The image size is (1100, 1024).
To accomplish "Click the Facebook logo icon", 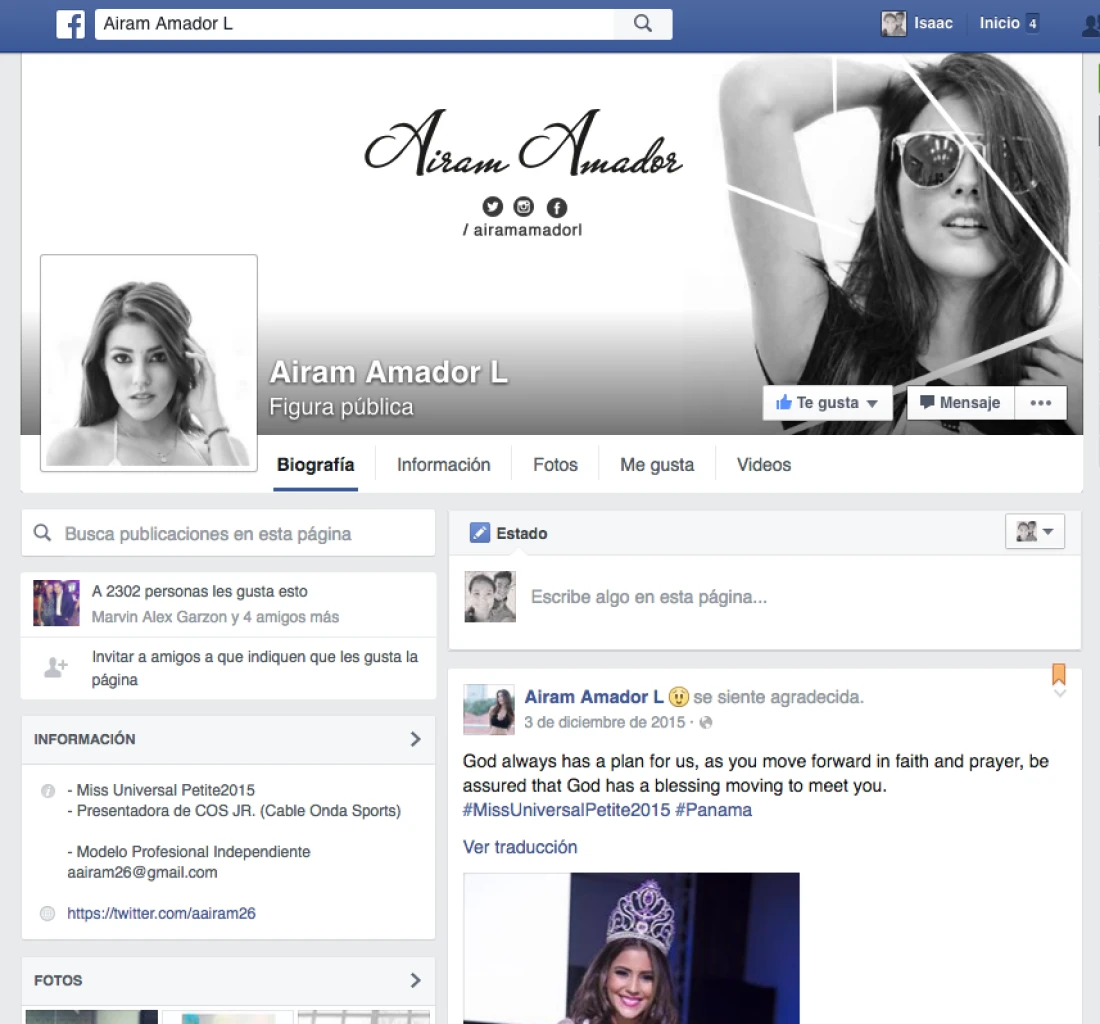I will pos(71,24).
